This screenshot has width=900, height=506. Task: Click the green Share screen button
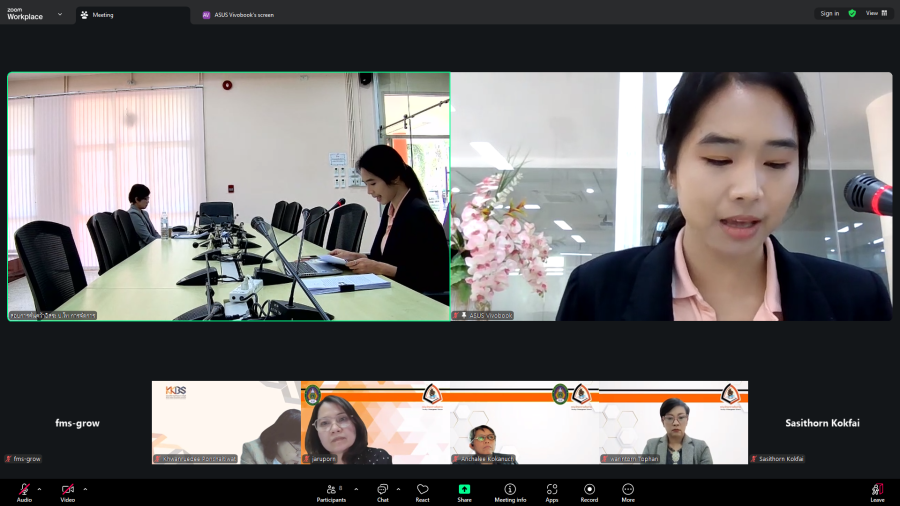tap(464, 491)
